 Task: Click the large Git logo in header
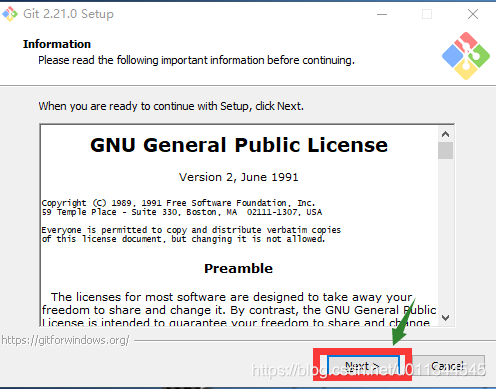466,56
